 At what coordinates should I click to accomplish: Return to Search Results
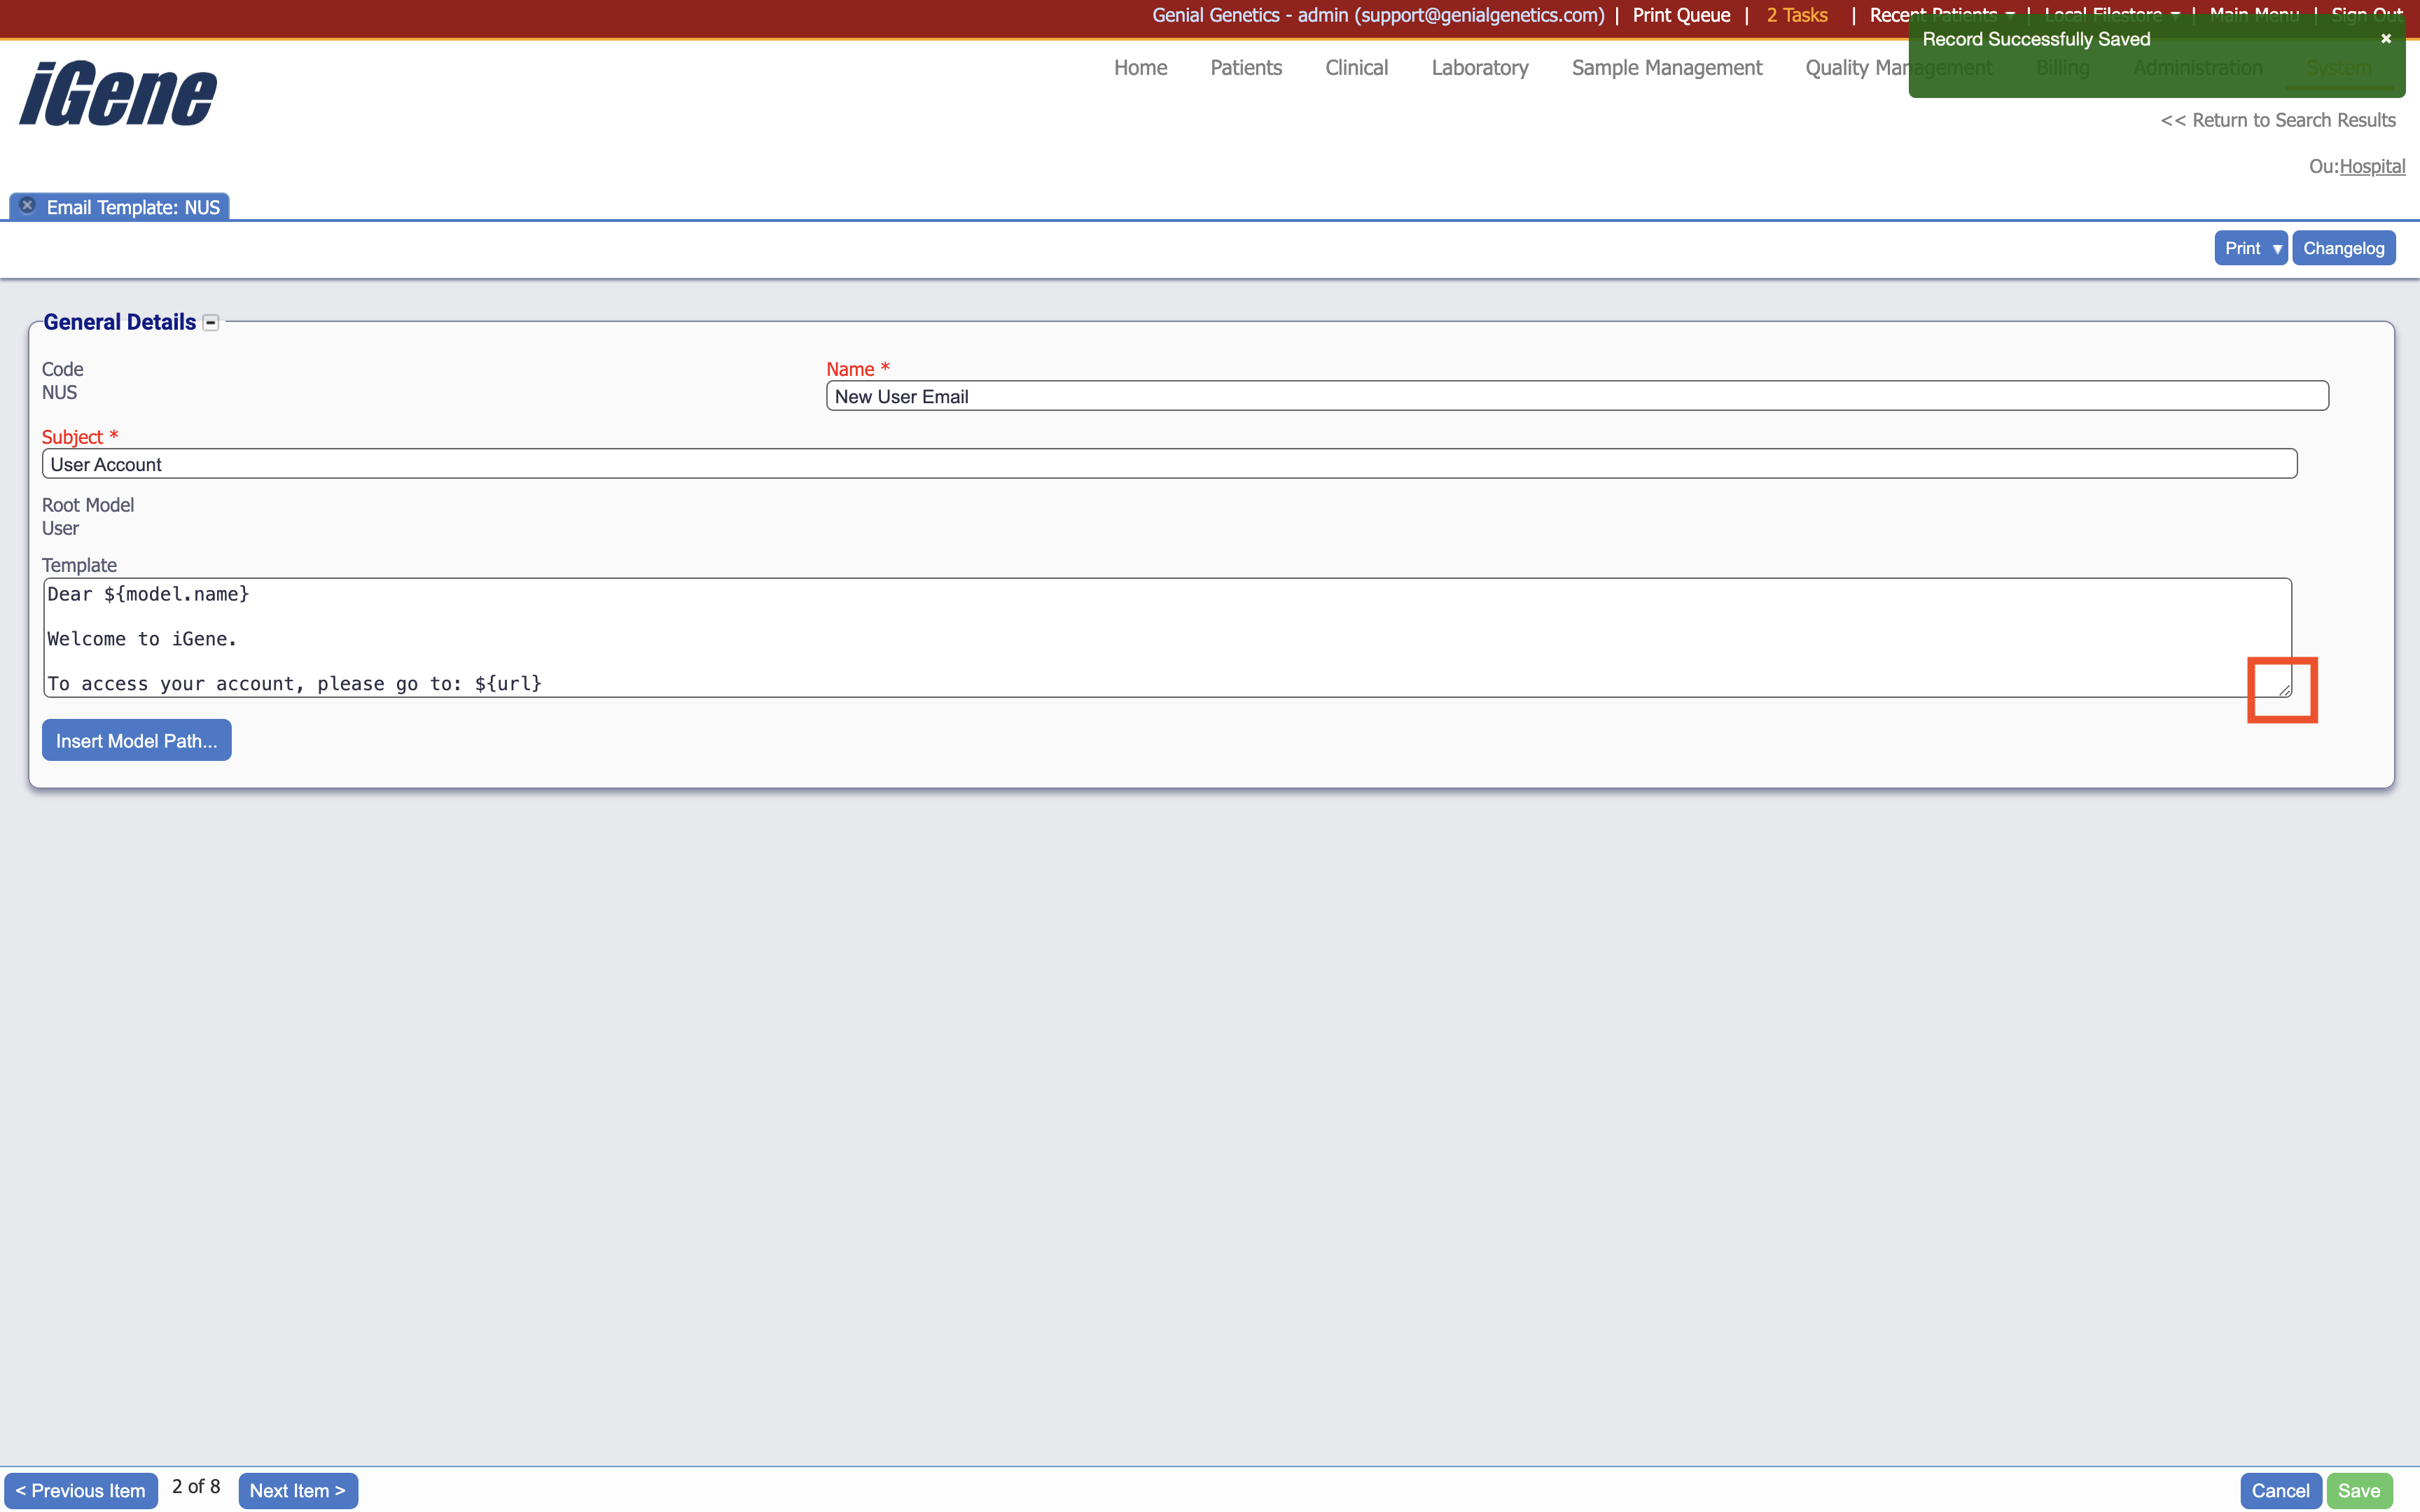point(2277,119)
